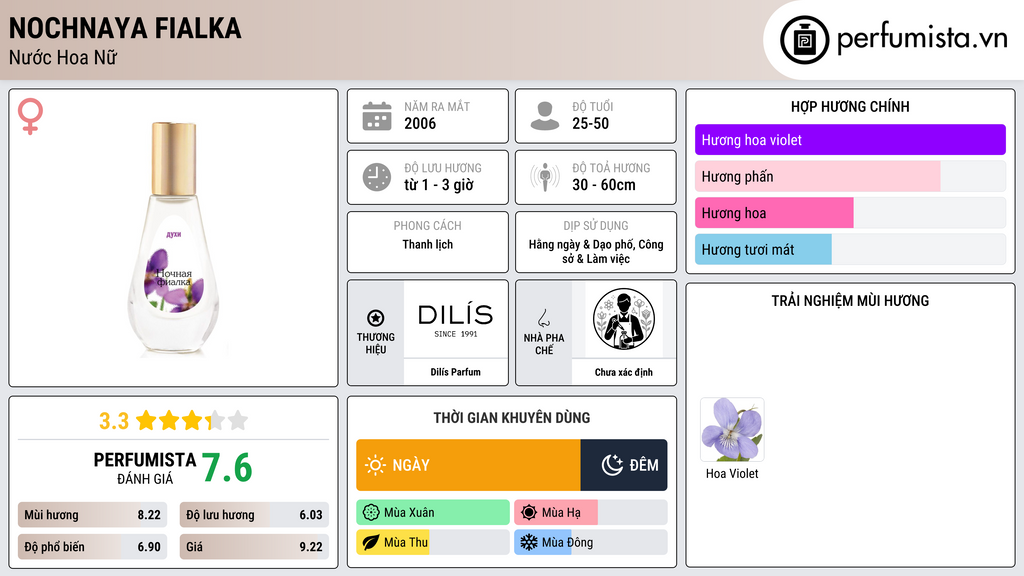Click the green Mùa Xuân season bar
This screenshot has width=1024, height=576.
(433, 513)
